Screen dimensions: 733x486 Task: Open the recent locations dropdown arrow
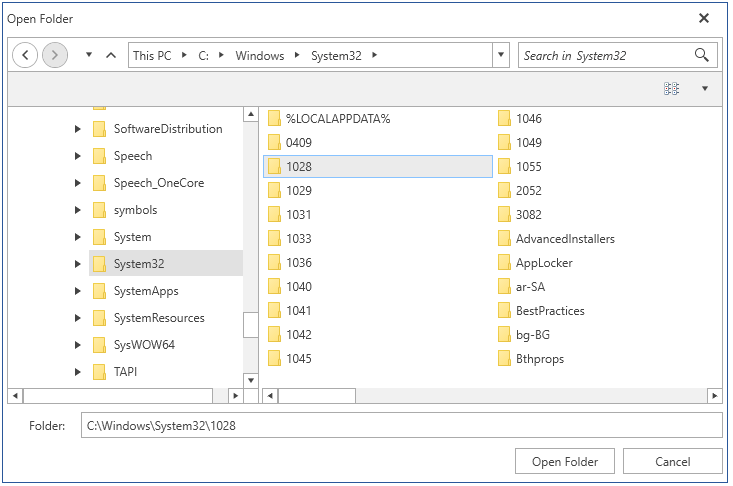click(x=89, y=55)
